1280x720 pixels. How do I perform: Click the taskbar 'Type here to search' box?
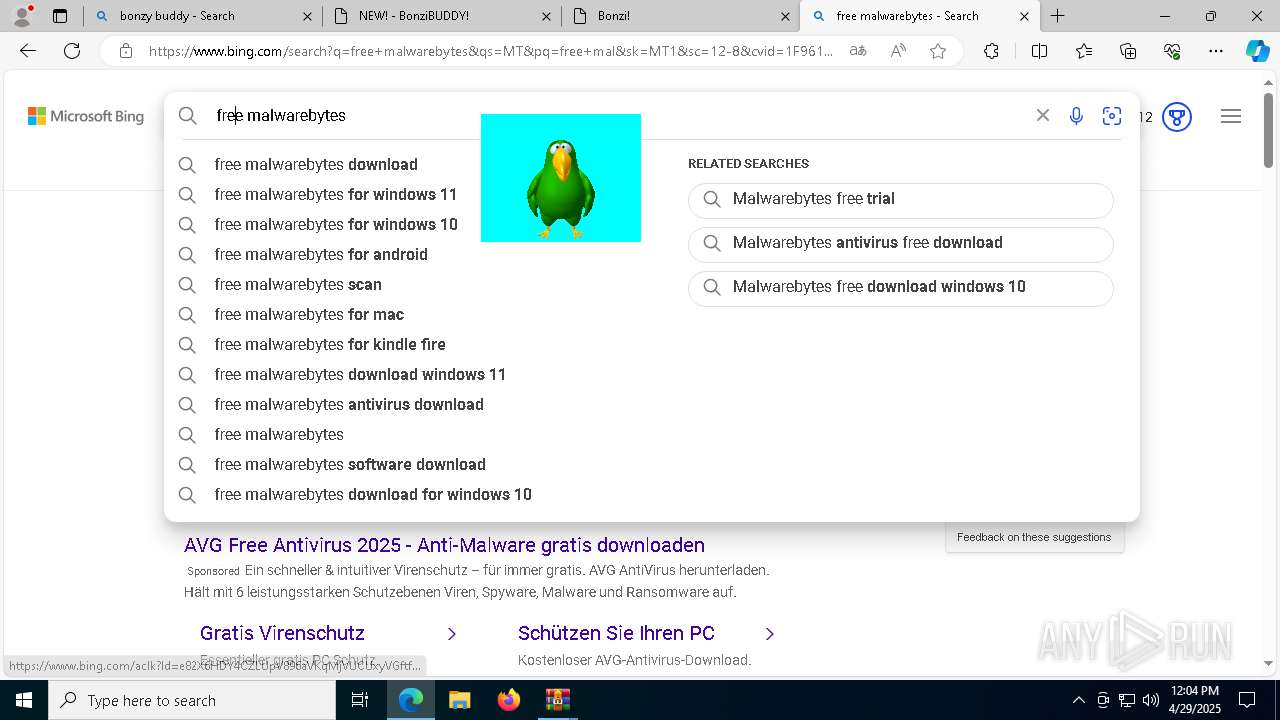pyautogui.click(x=192, y=700)
